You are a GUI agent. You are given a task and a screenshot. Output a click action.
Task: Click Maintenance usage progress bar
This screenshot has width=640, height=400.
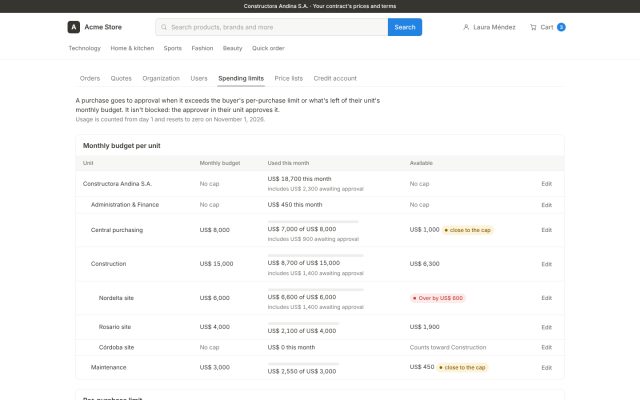(x=303, y=364)
